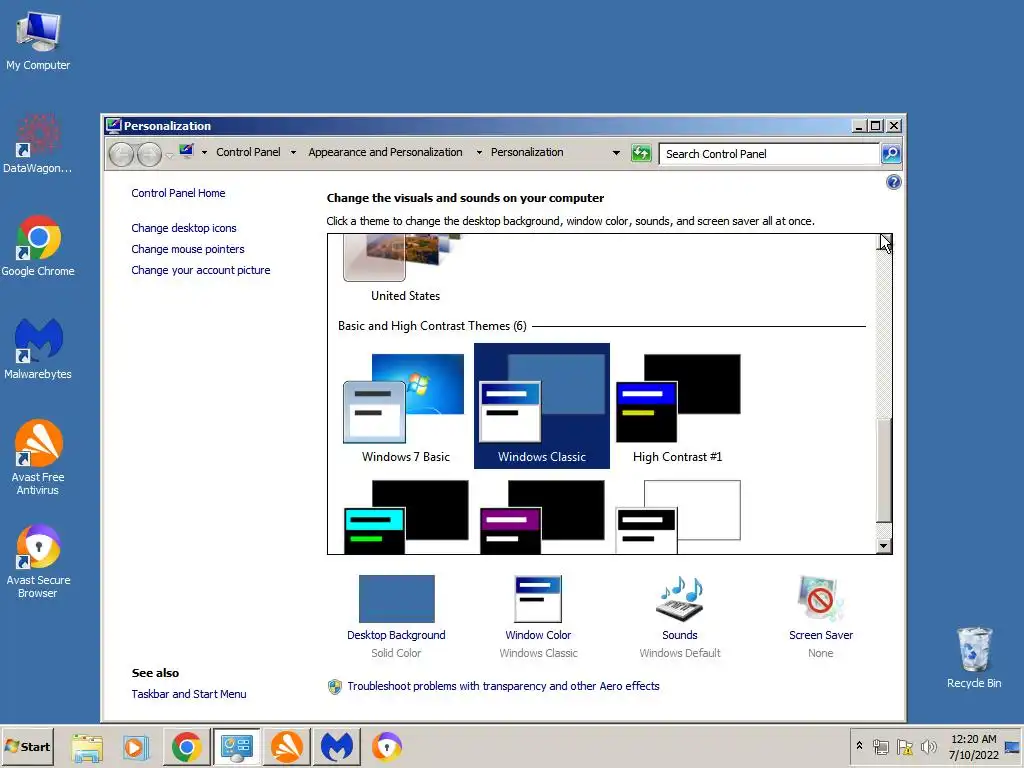Open Malwarebytes from the taskbar

[336, 747]
